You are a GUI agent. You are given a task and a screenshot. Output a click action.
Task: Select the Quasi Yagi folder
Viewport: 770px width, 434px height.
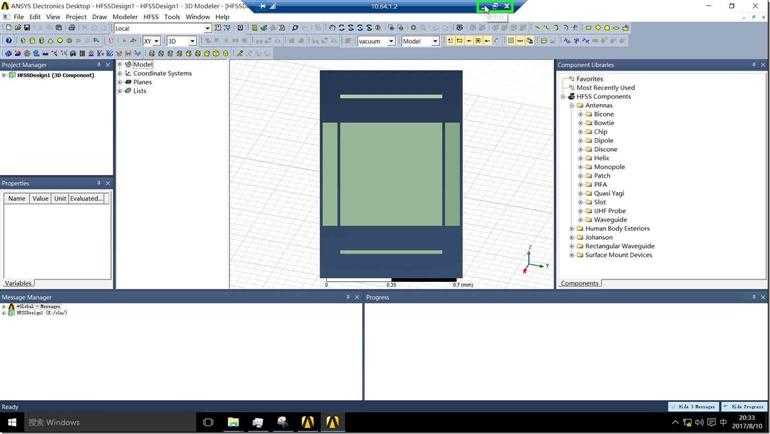(x=609, y=193)
